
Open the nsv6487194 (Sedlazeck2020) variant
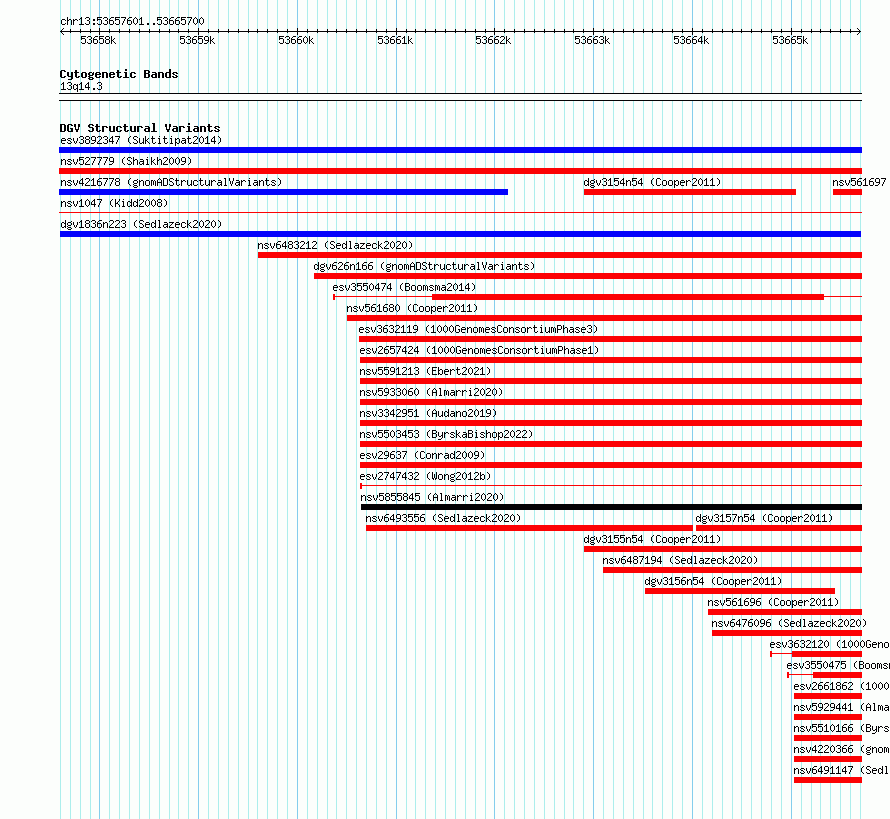coord(680,560)
